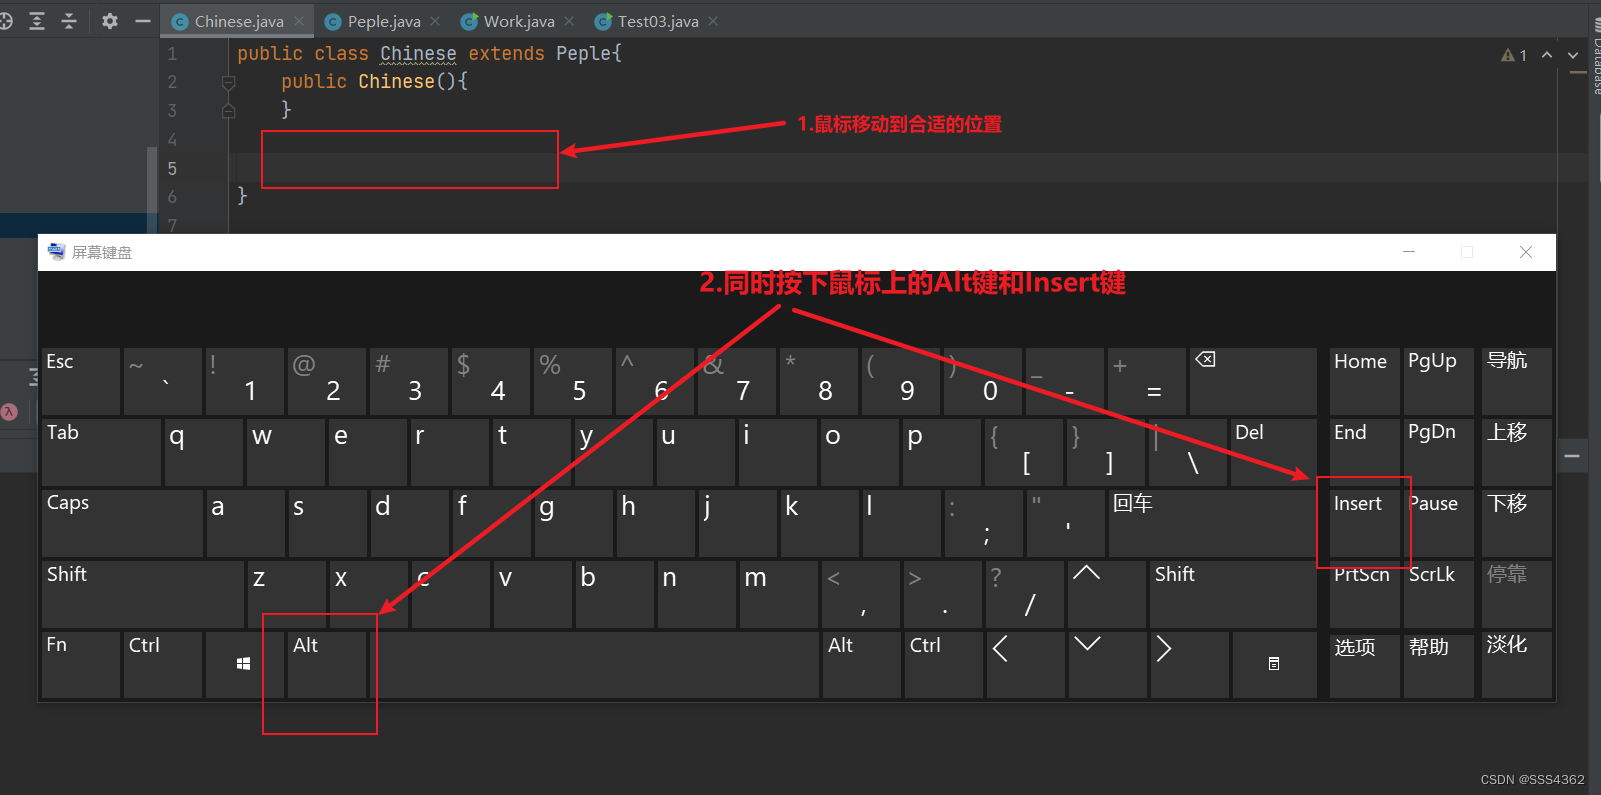The width and height of the screenshot is (1601, 795).
Task: Click the left arrow key
Action: click(x=1025, y=665)
